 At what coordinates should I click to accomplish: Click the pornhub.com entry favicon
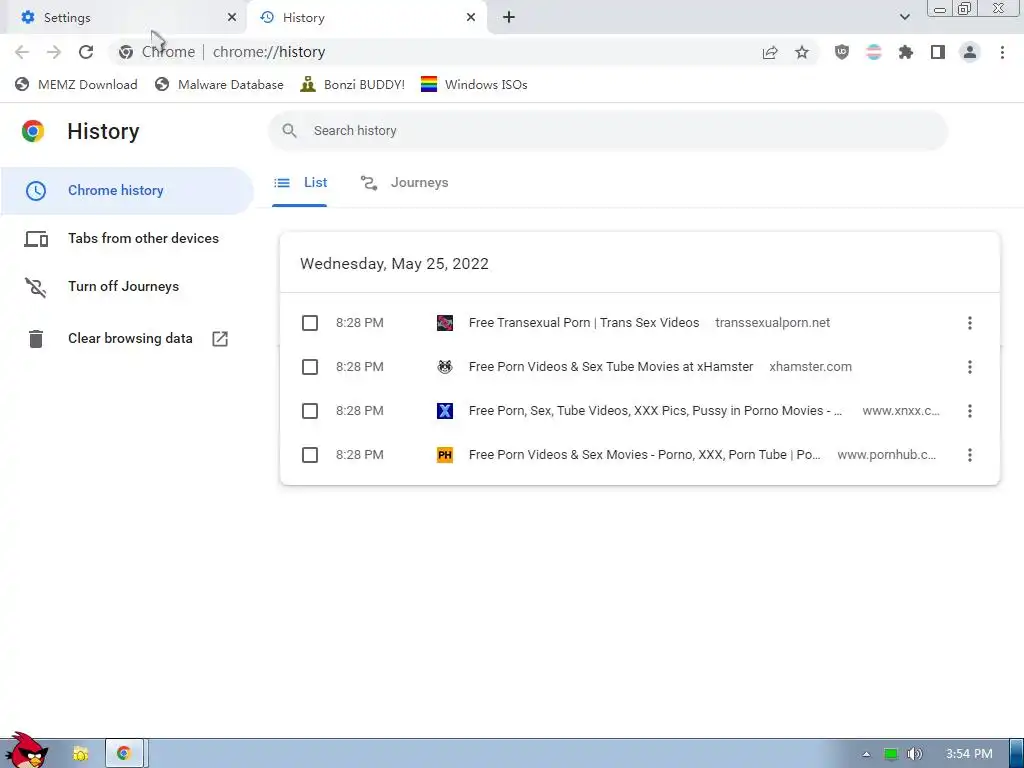[445, 455]
